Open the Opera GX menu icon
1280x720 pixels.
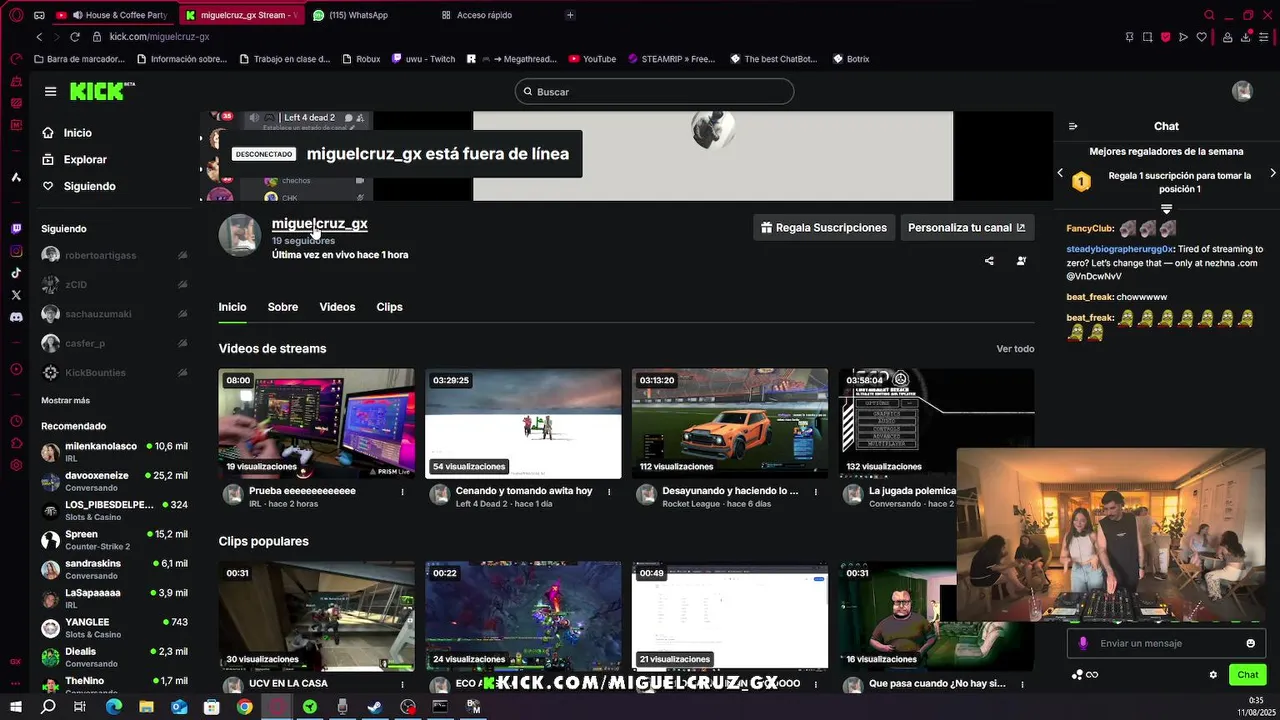coord(15,15)
